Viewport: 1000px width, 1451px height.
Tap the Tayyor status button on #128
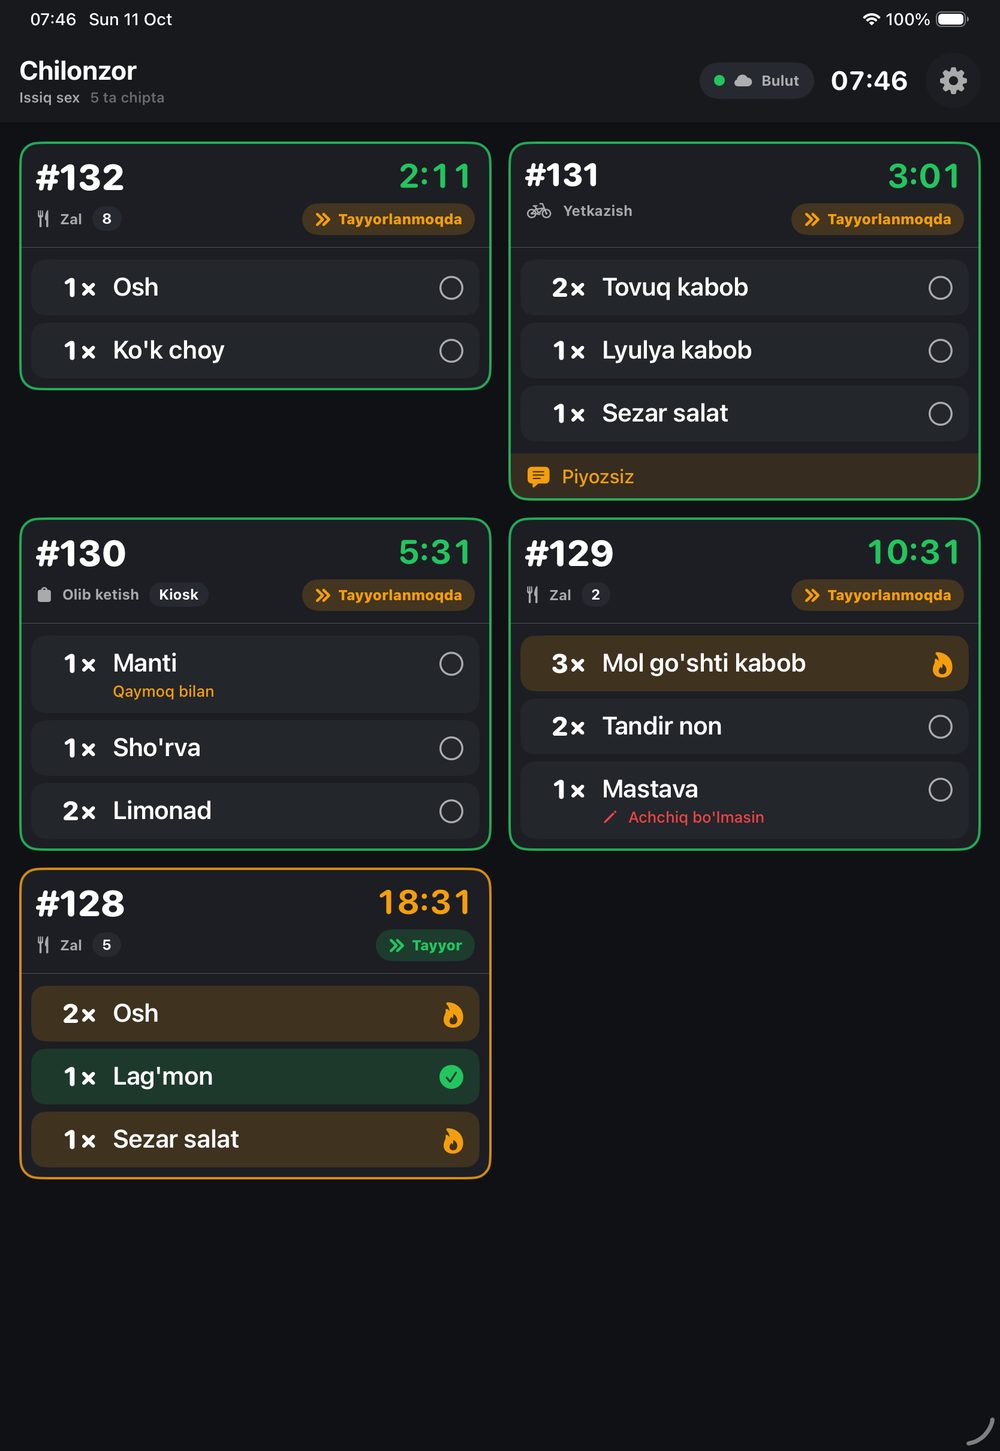coord(425,945)
